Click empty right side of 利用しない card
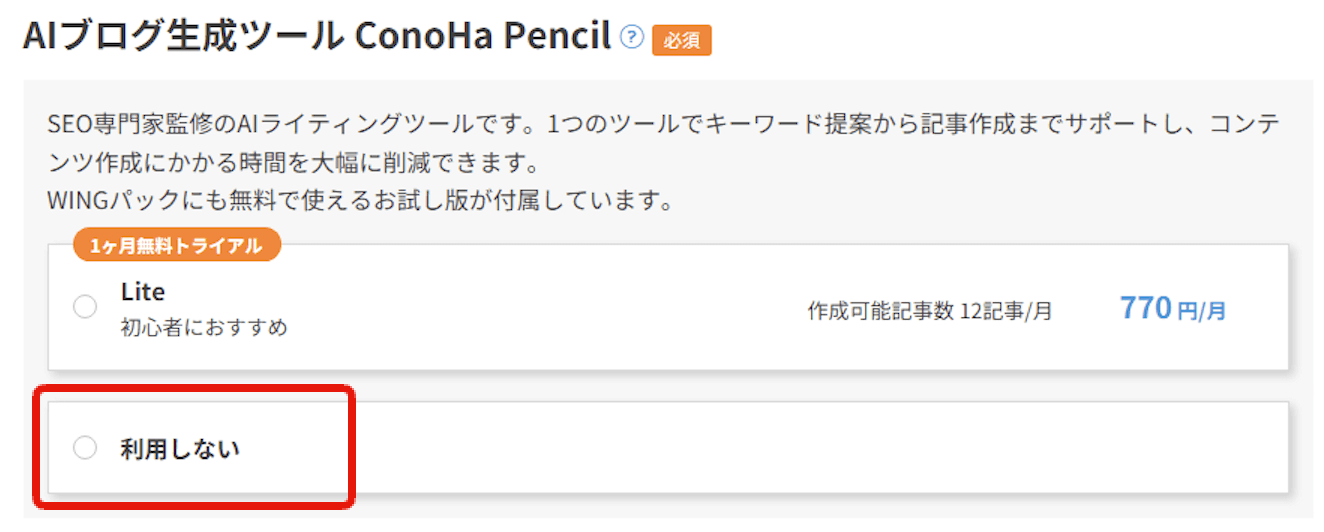The image size is (1324, 532). point(800,448)
